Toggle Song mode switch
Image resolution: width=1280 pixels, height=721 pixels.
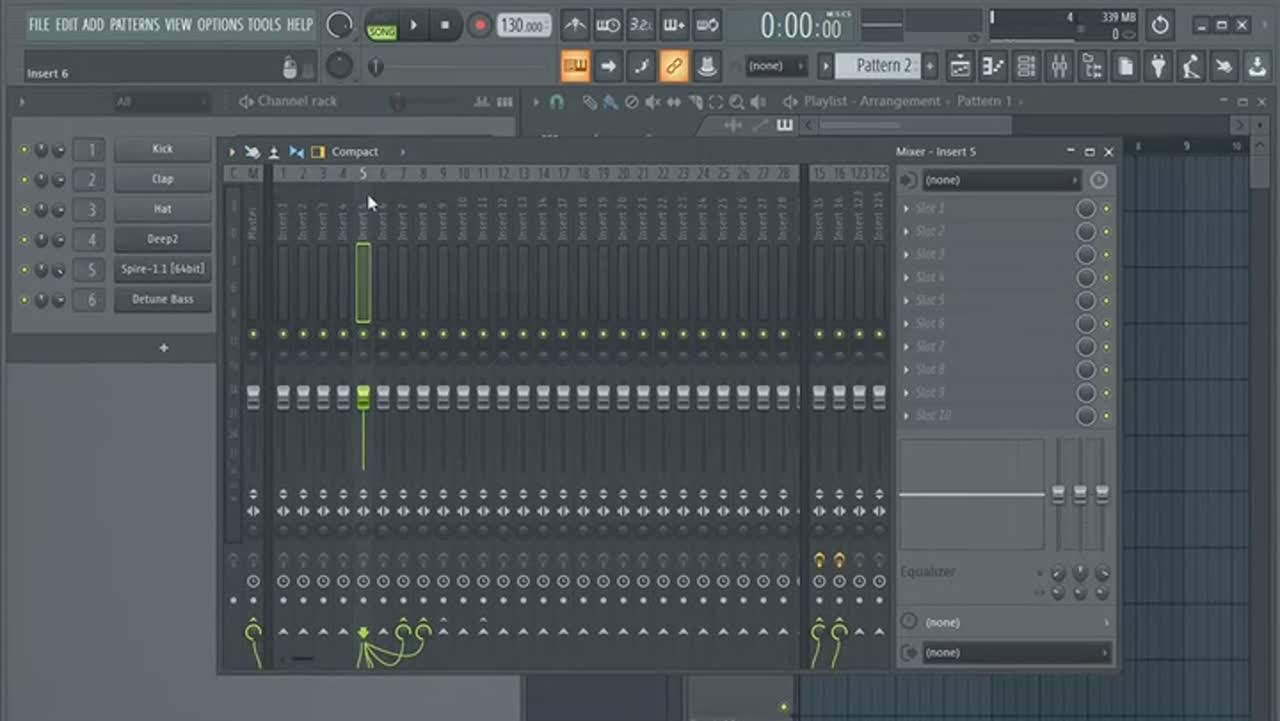coord(382,25)
